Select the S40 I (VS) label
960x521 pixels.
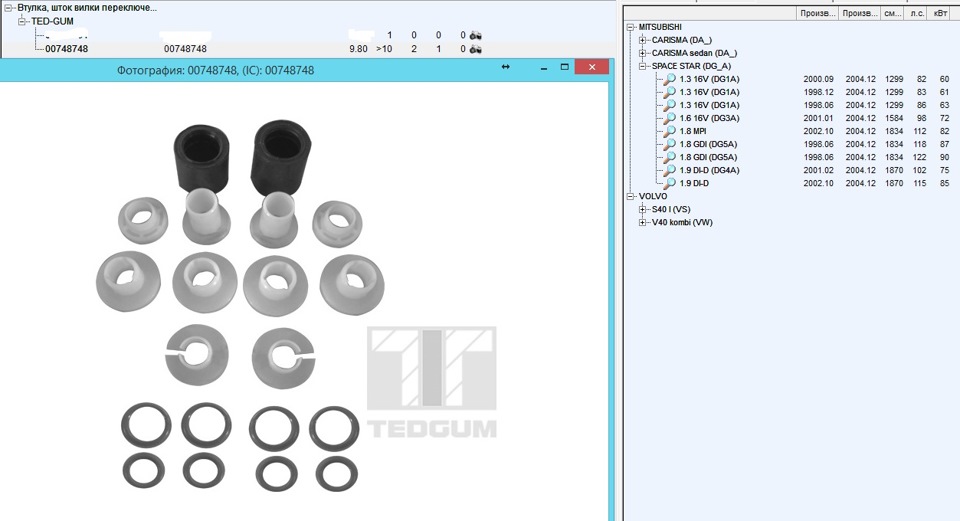(x=671, y=209)
